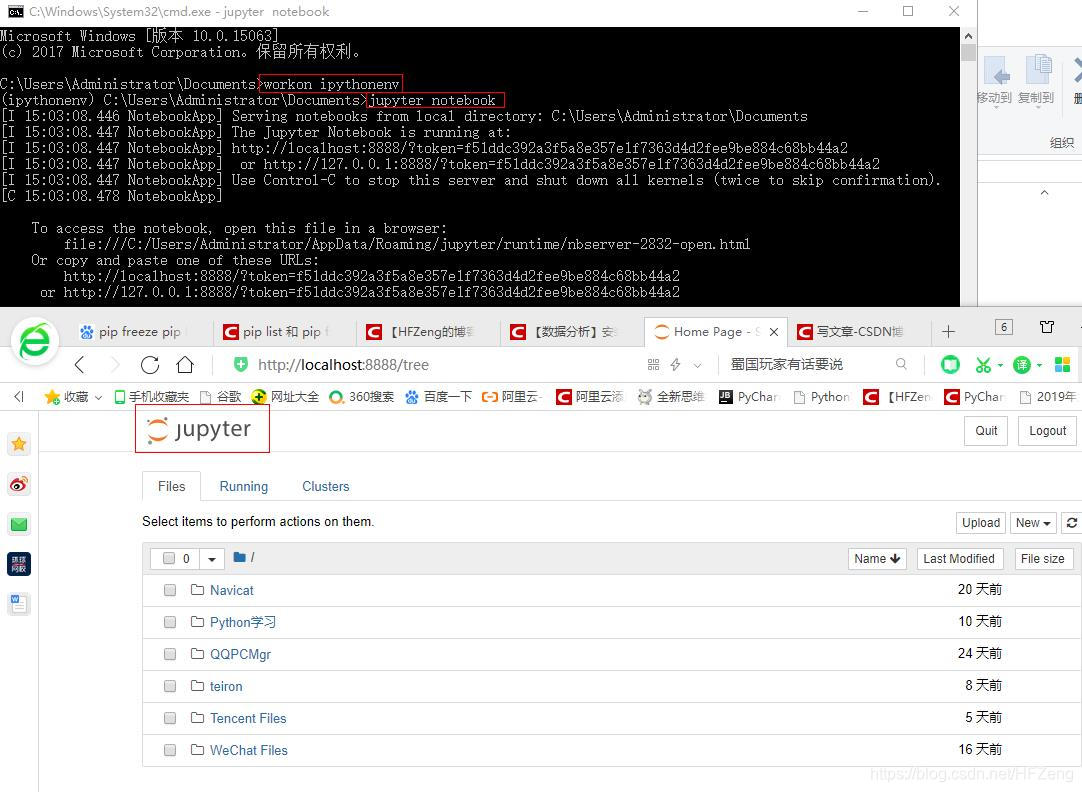This screenshot has width=1082, height=792.
Task: Click the 360 browser logo icon
Action: (35, 341)
